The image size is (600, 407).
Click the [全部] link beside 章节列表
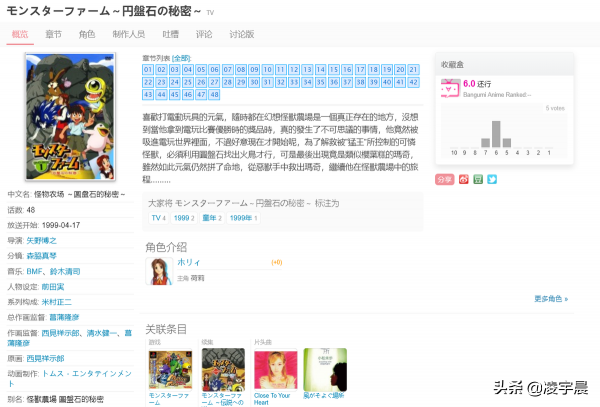(x=181, y=58)
